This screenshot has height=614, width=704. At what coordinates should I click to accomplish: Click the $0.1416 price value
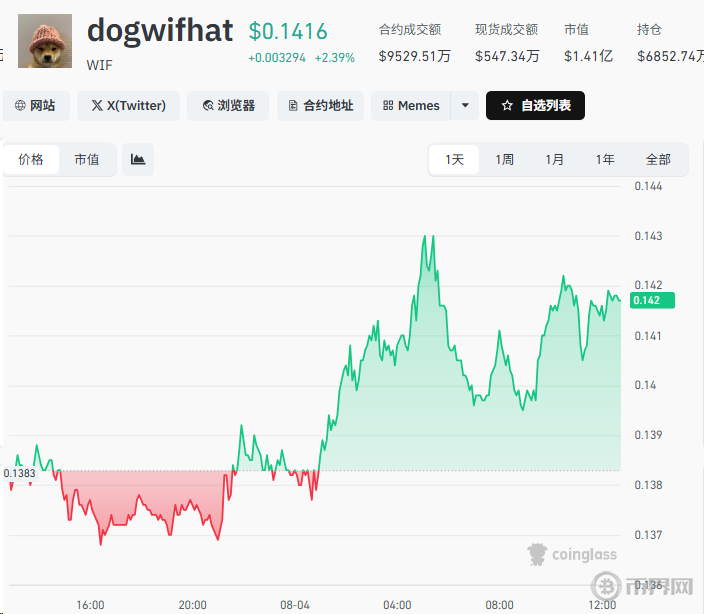[x=288, y=31]
